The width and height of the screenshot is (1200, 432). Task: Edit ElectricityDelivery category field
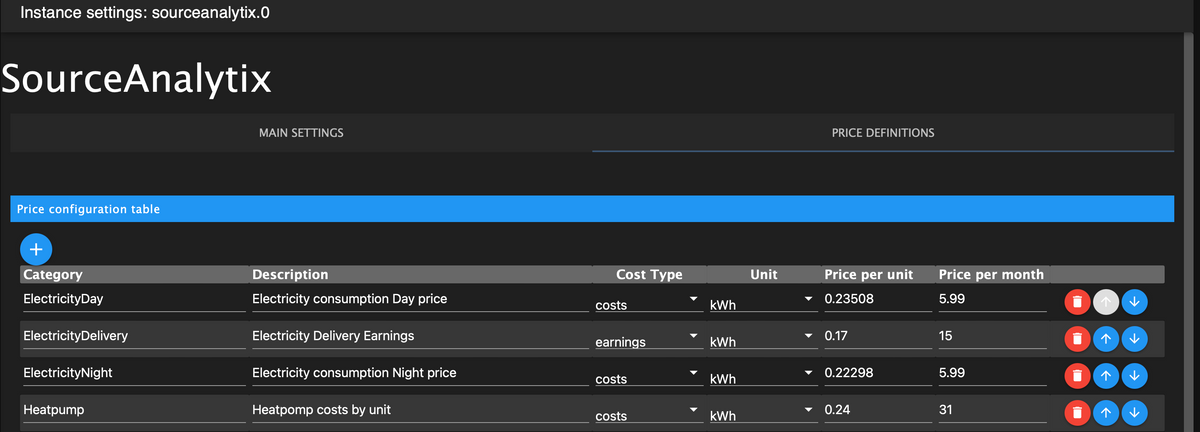pos(134,336)
